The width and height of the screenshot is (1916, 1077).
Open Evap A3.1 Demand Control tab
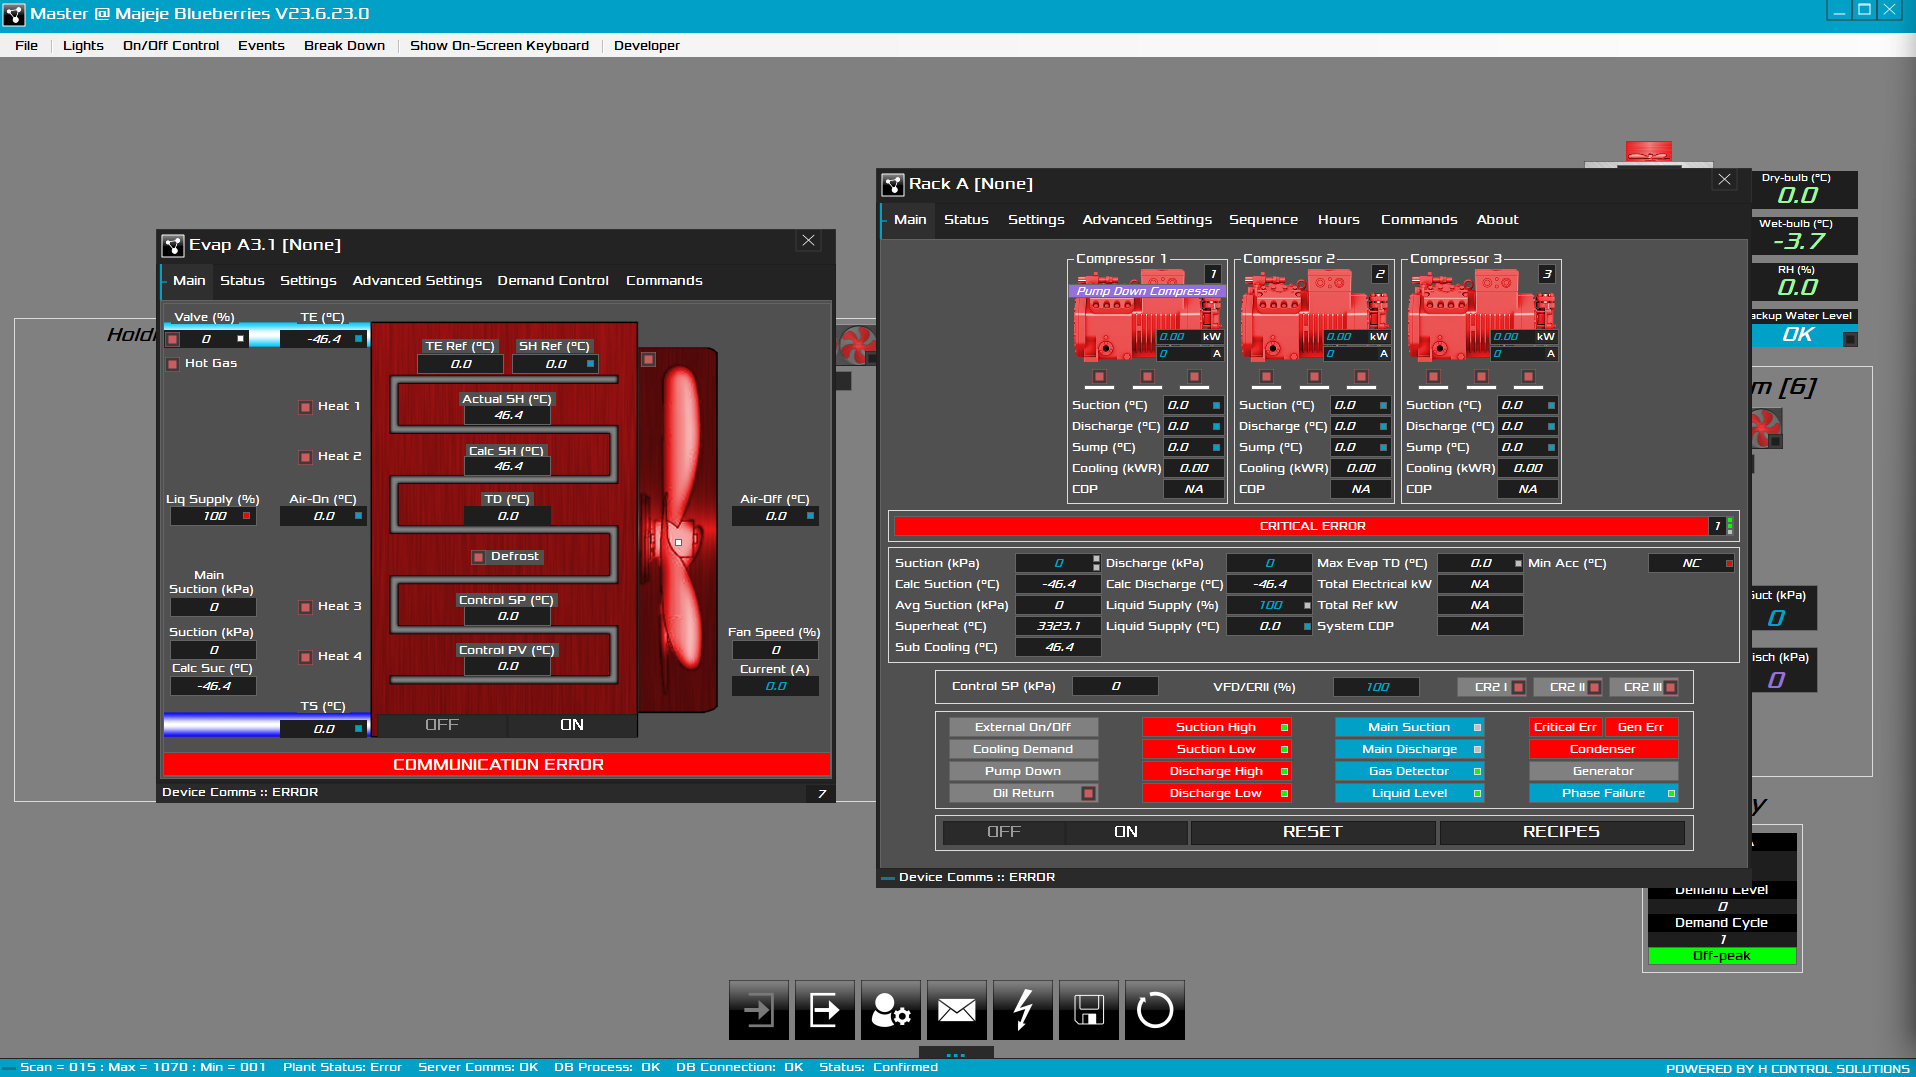coord(553,281)
